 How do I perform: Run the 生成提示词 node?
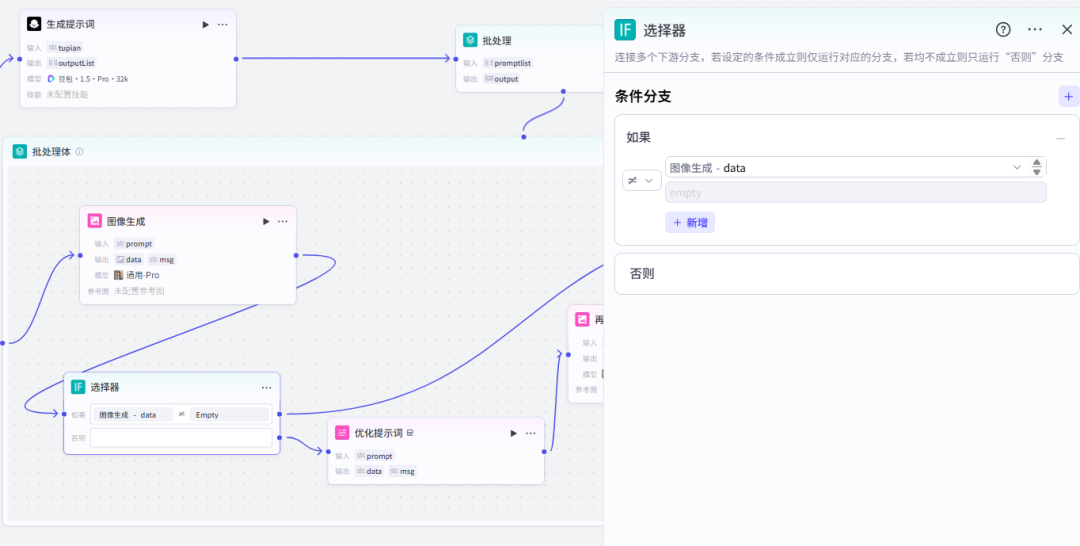[205, 25]
